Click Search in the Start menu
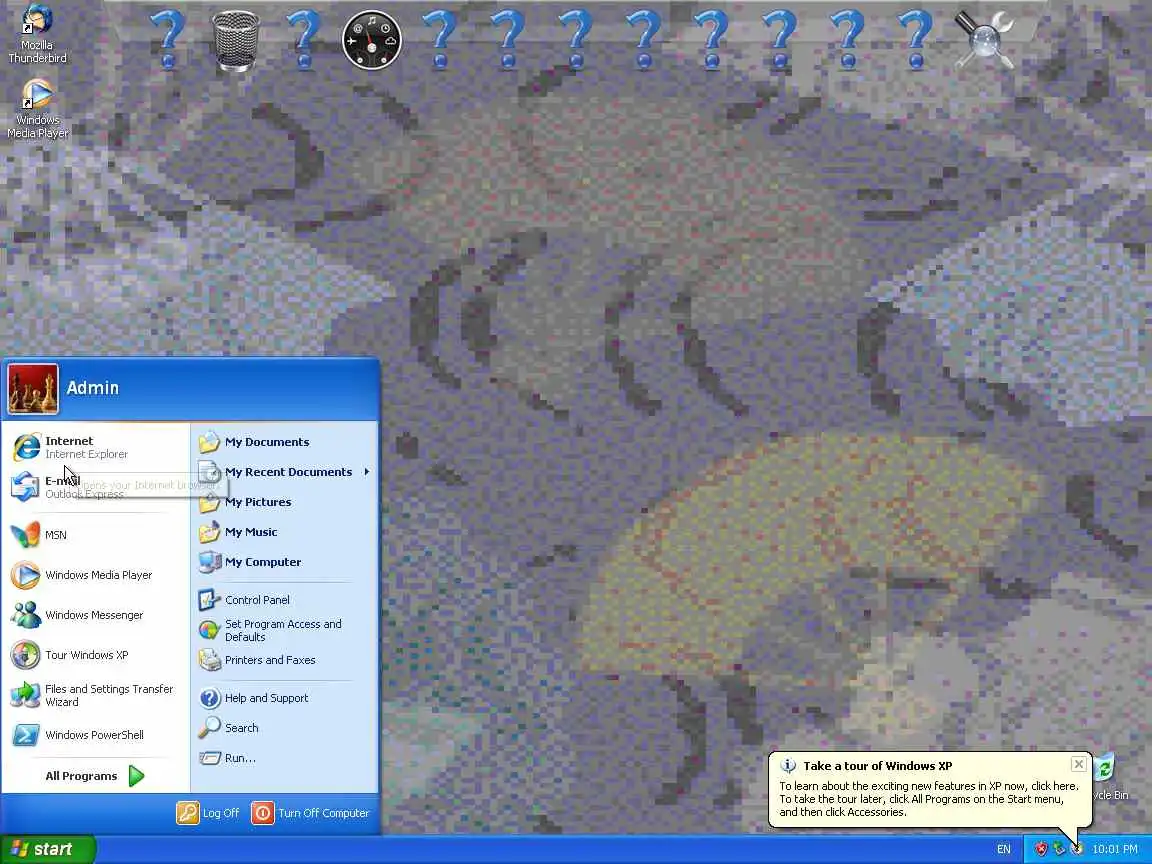 pyautogui.click(x=284, y=728)
